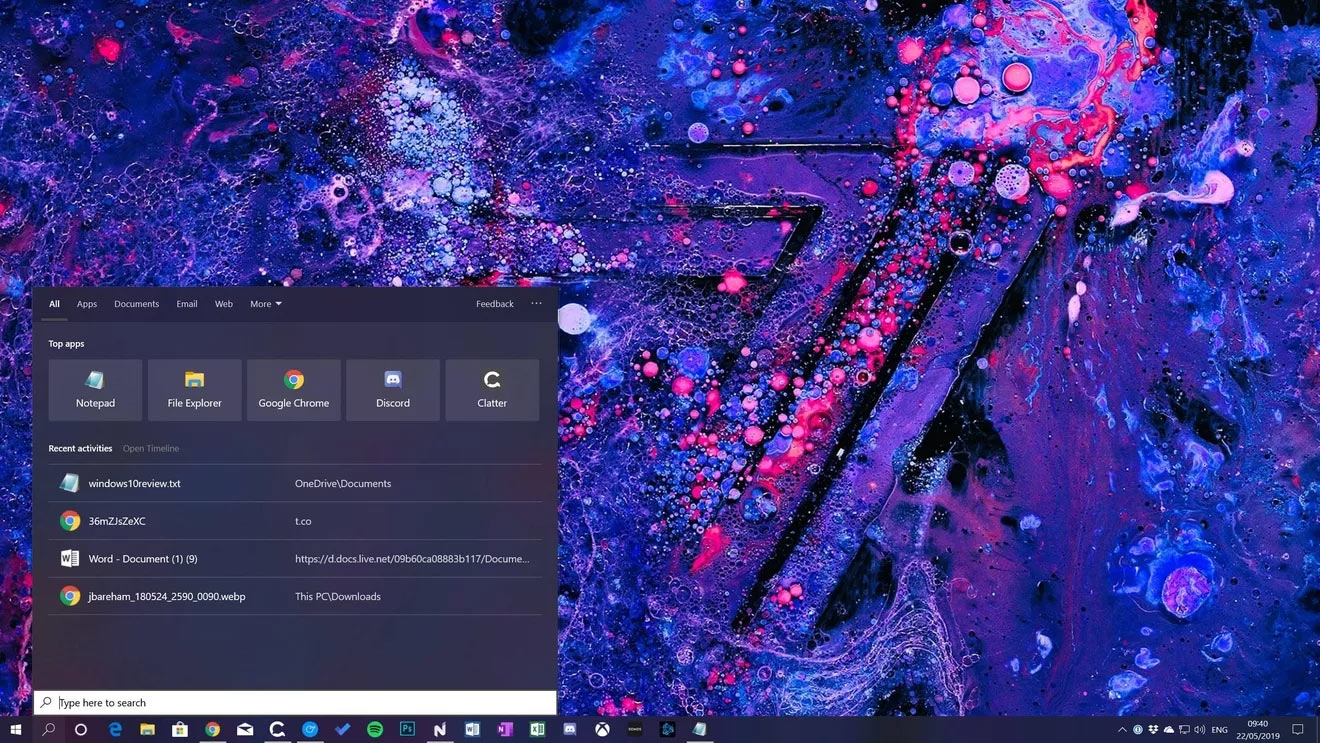This screenshot has width=1320, height=743.
Task: Open the three-dot options menu in search panel
Action: point(536,304)
